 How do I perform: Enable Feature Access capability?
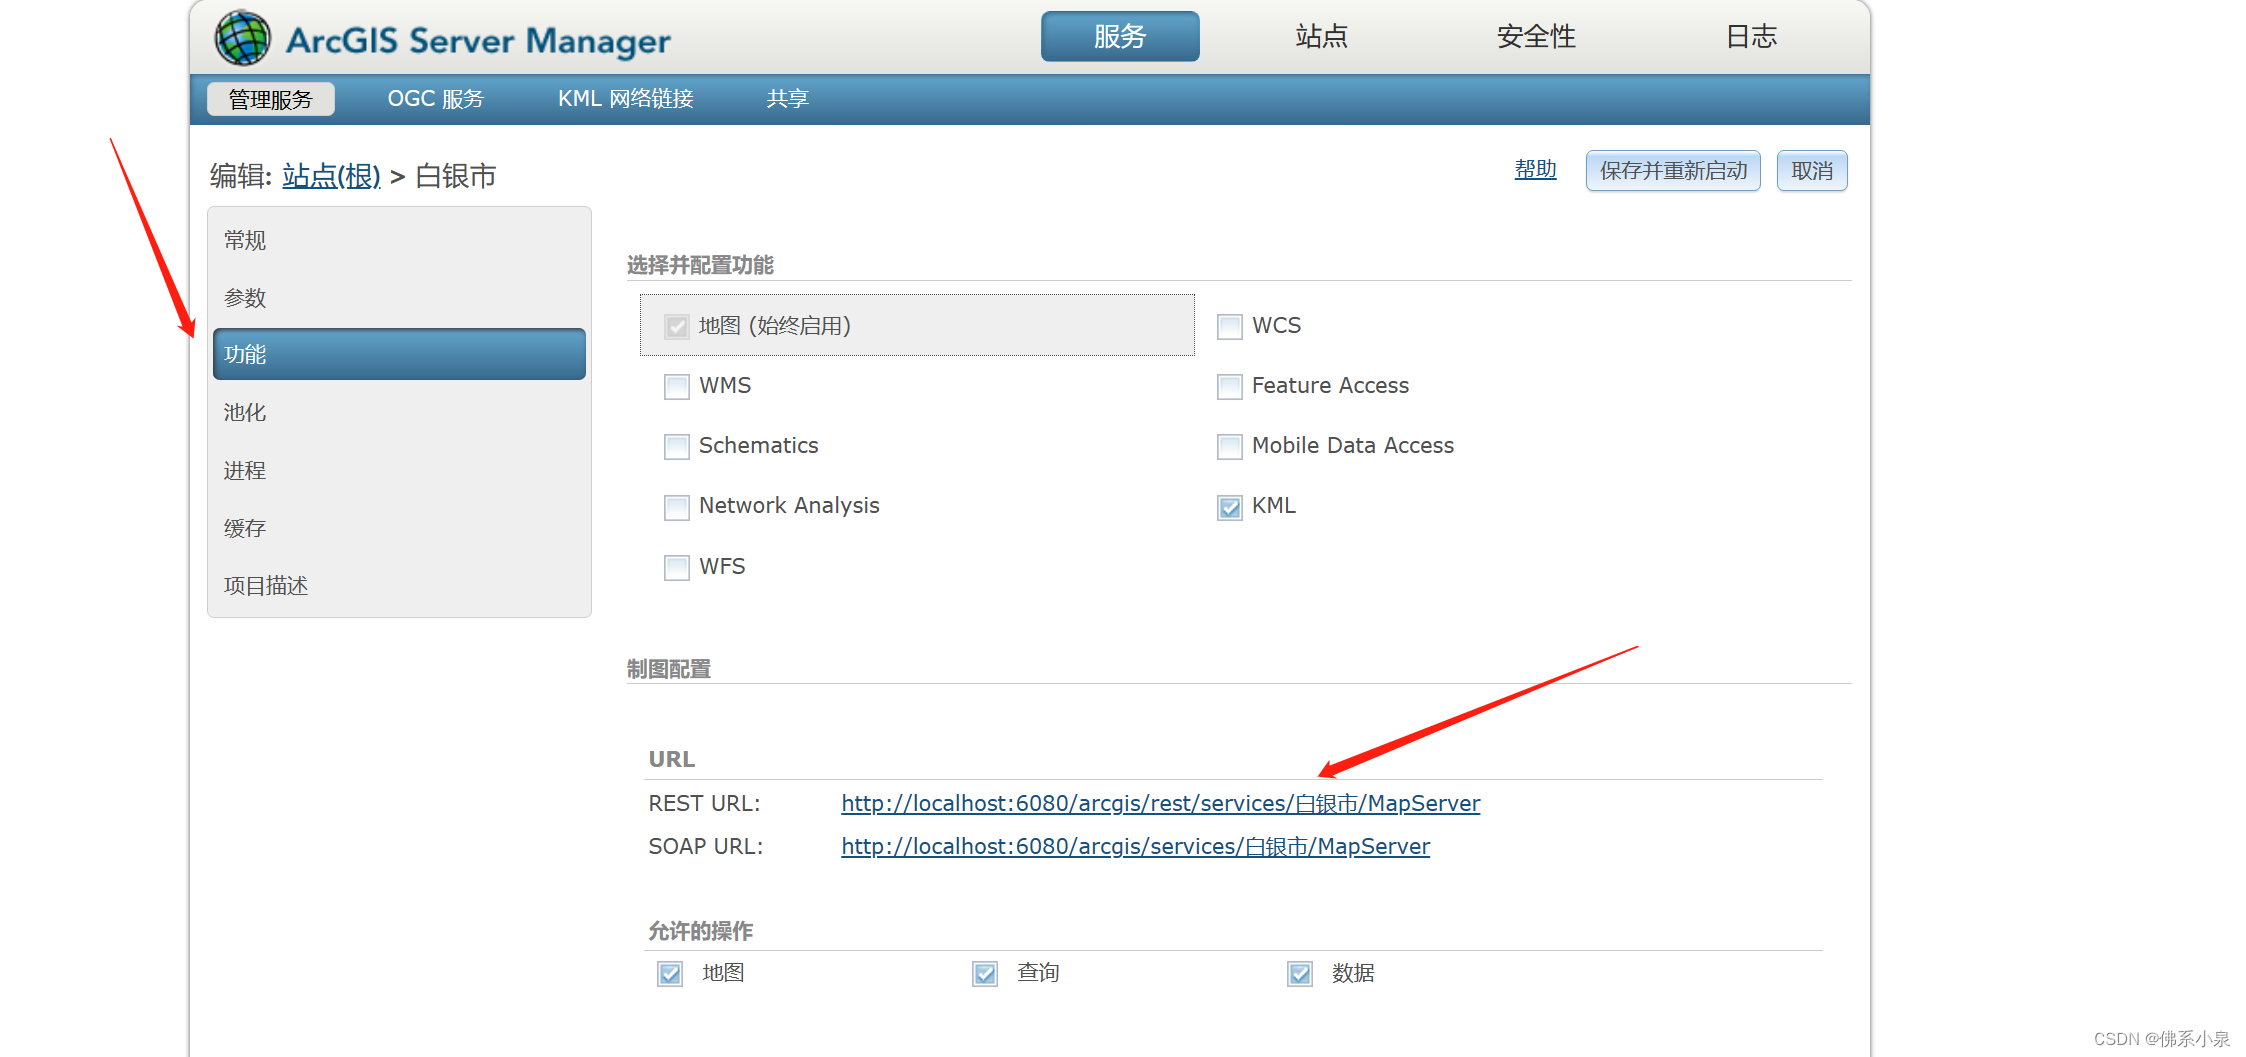tap(1229, 386)
